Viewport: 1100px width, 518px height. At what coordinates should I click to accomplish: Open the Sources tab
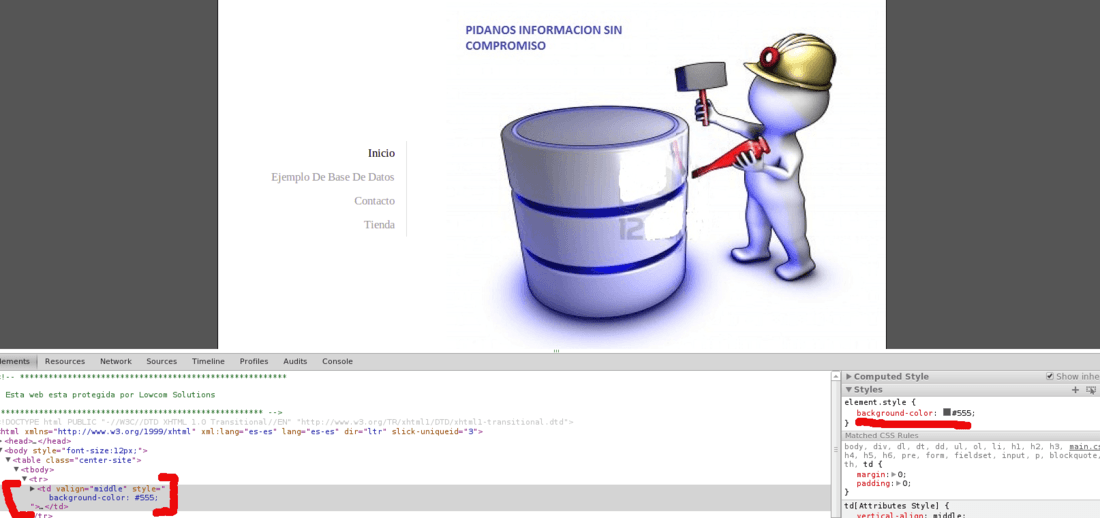tap(161, 361)
